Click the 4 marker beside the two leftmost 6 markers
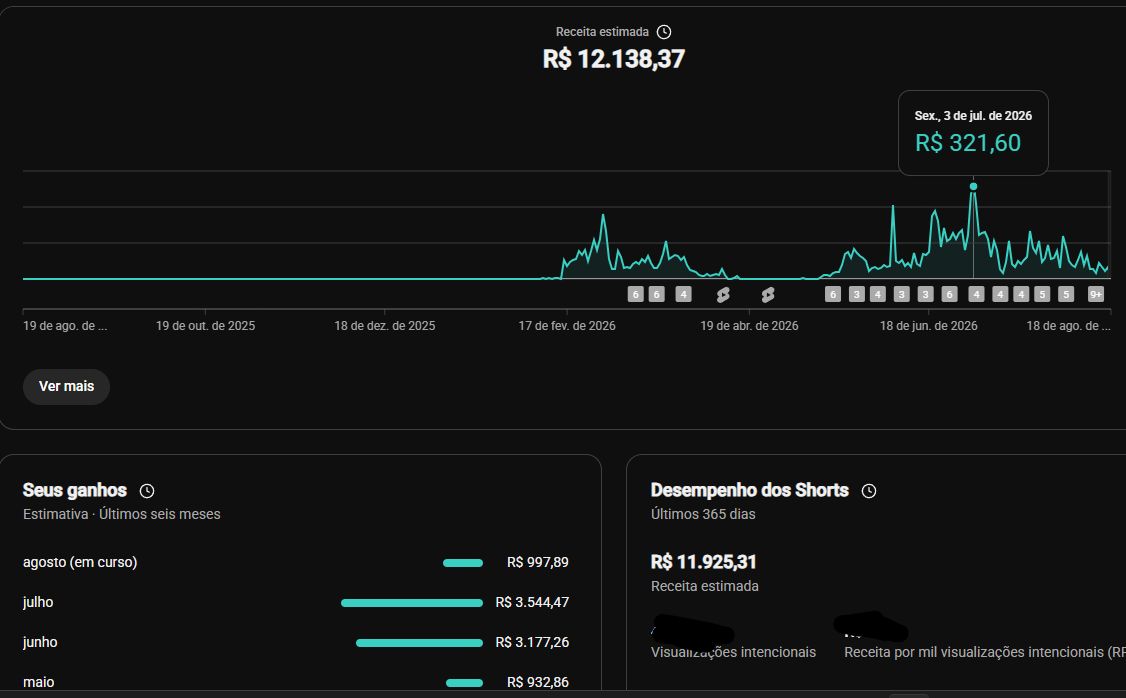The image size is (1126, 698). (683, 294)
